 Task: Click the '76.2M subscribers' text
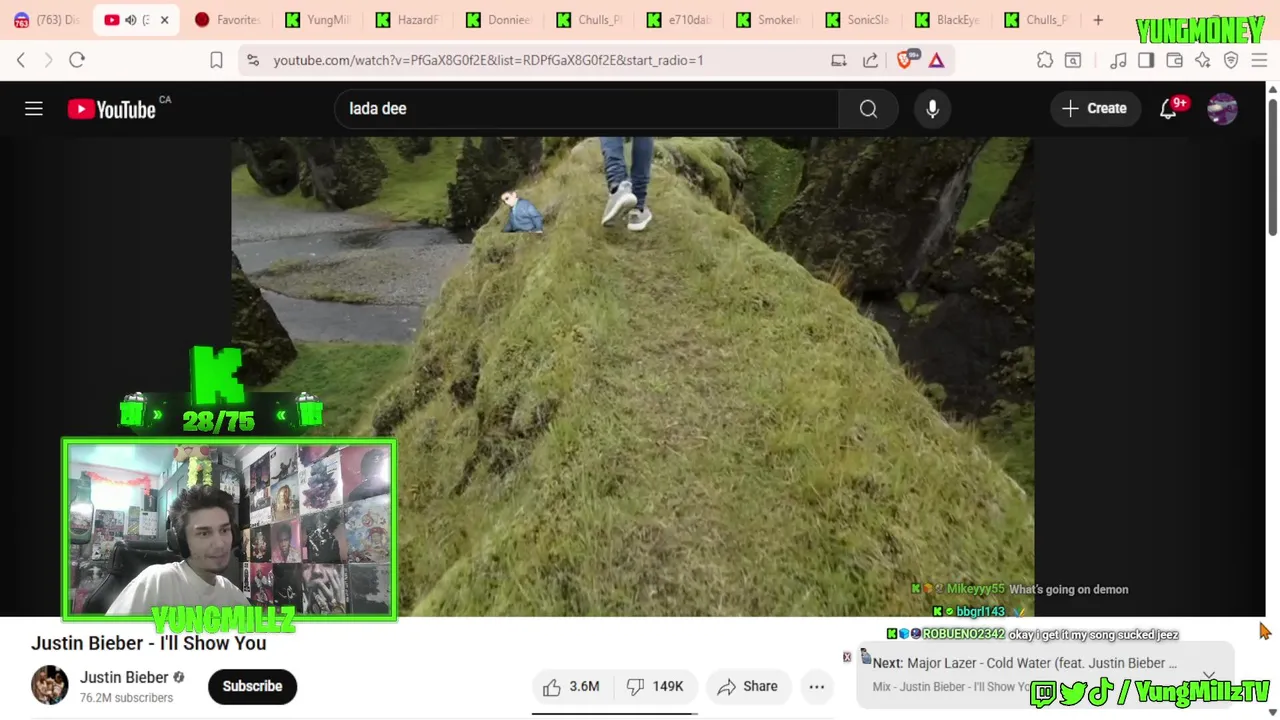pyautogui.click(x=126, y=698)
